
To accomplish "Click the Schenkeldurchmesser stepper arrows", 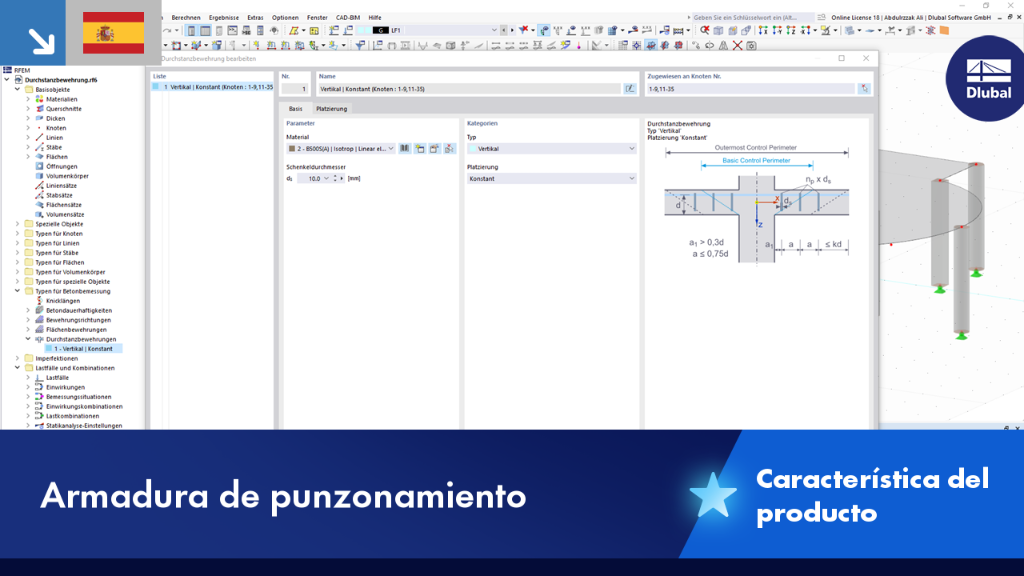I will click(x=336, y=178).
